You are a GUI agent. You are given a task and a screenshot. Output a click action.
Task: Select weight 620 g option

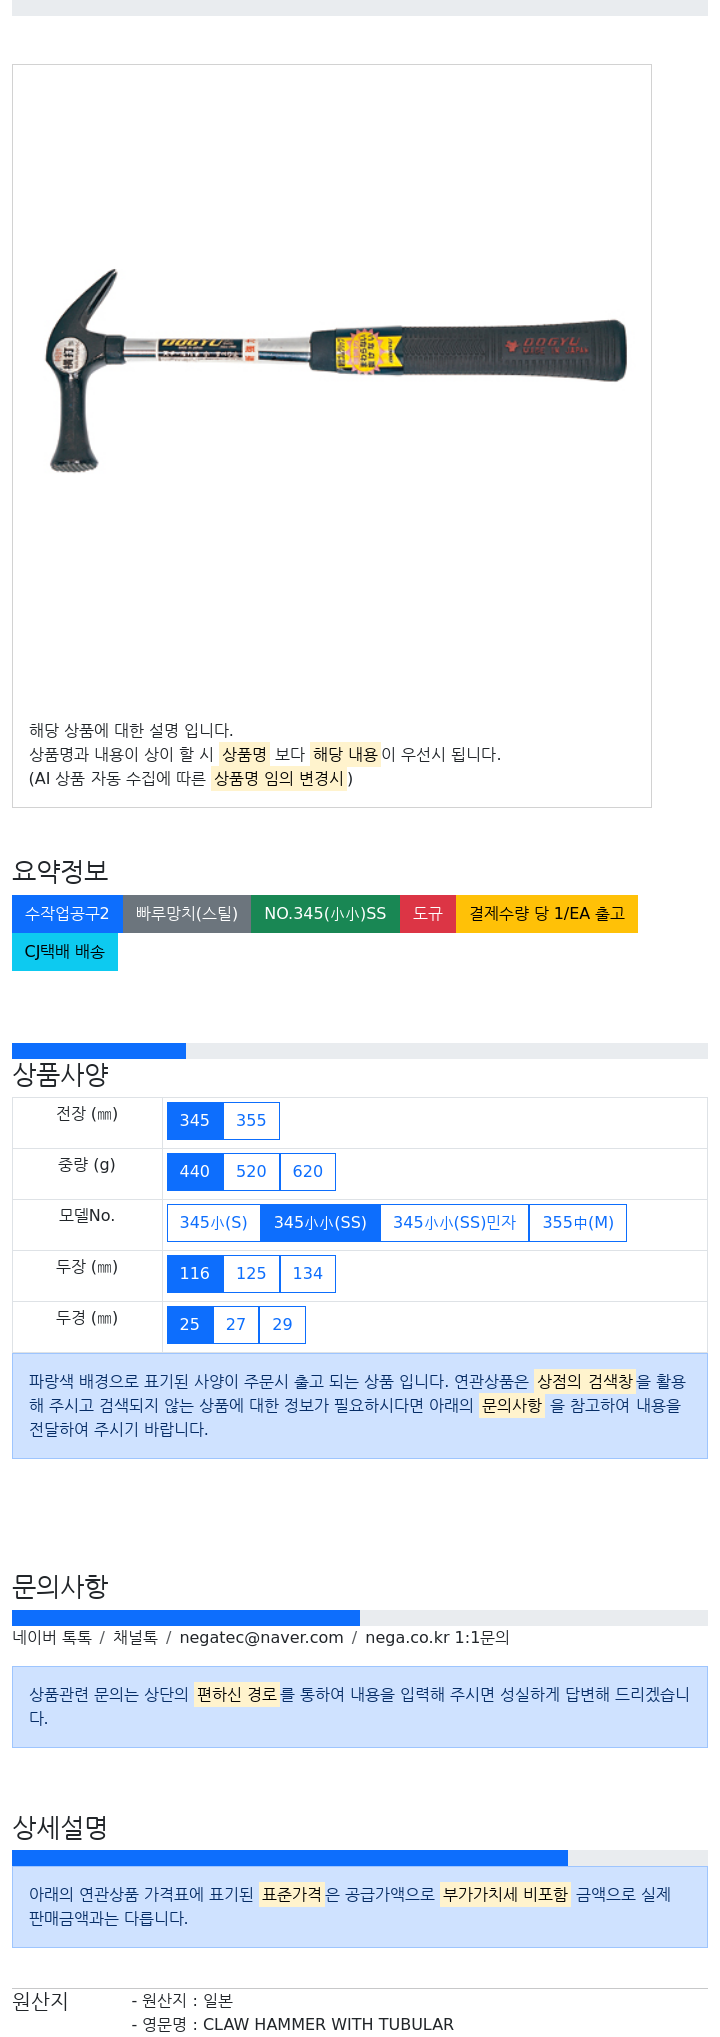[308, 1172]
